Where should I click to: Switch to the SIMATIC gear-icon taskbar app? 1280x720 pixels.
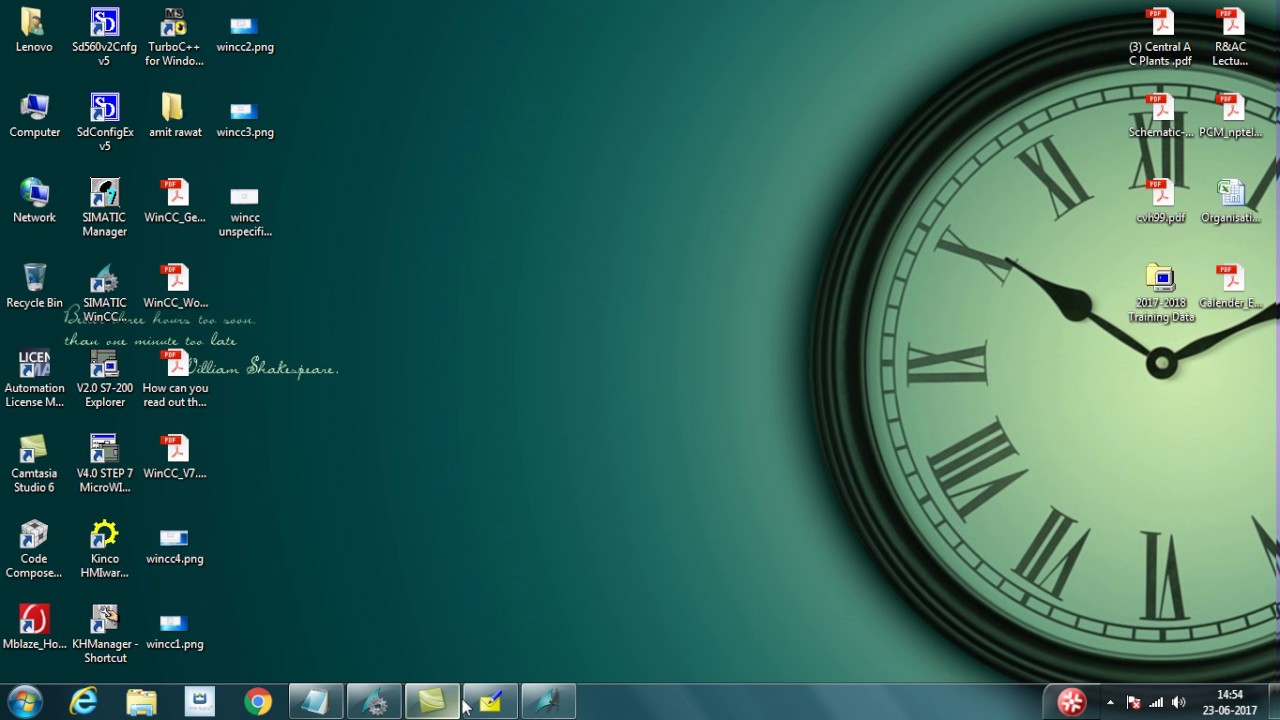(374, 702)
